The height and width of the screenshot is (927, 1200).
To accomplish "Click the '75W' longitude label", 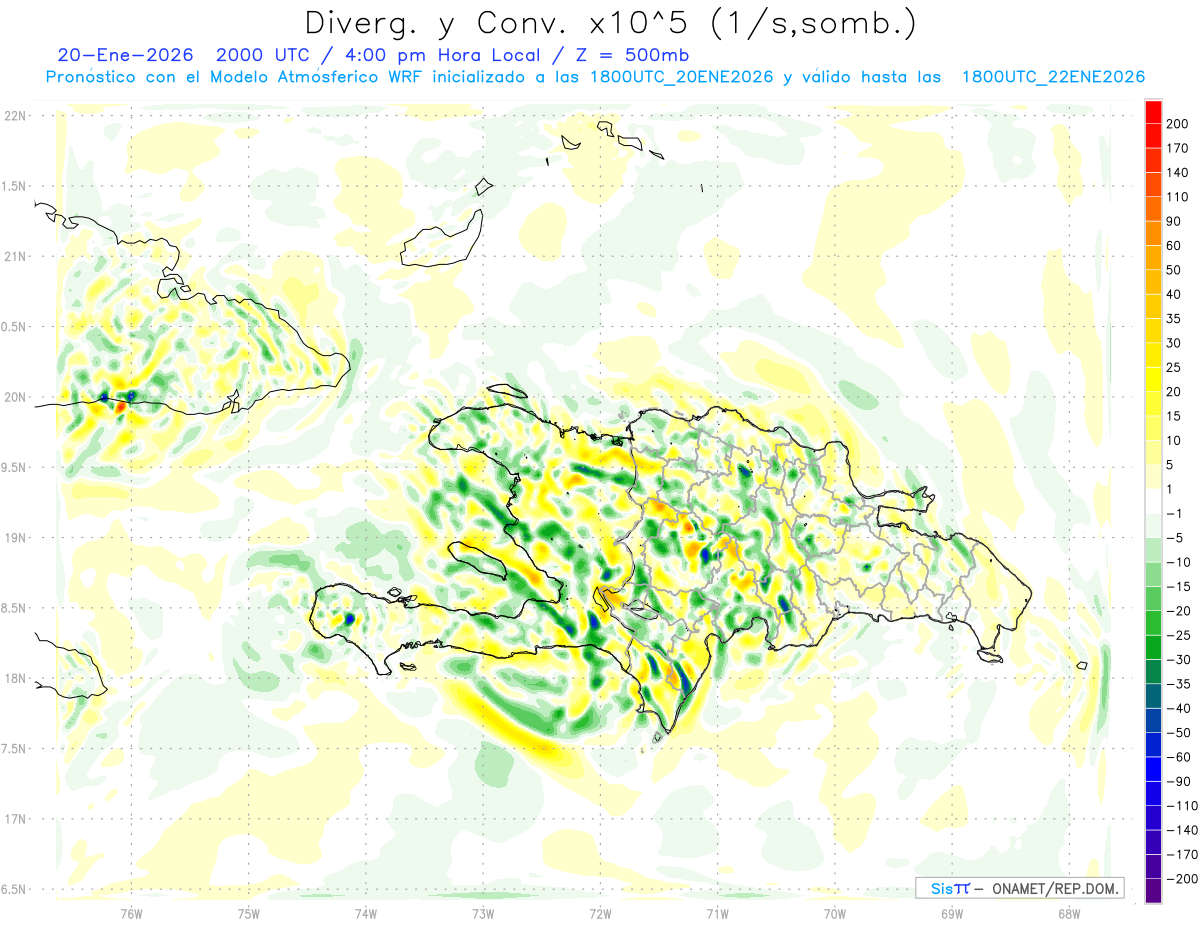I will pyautogui.click(x=249, y=913).
